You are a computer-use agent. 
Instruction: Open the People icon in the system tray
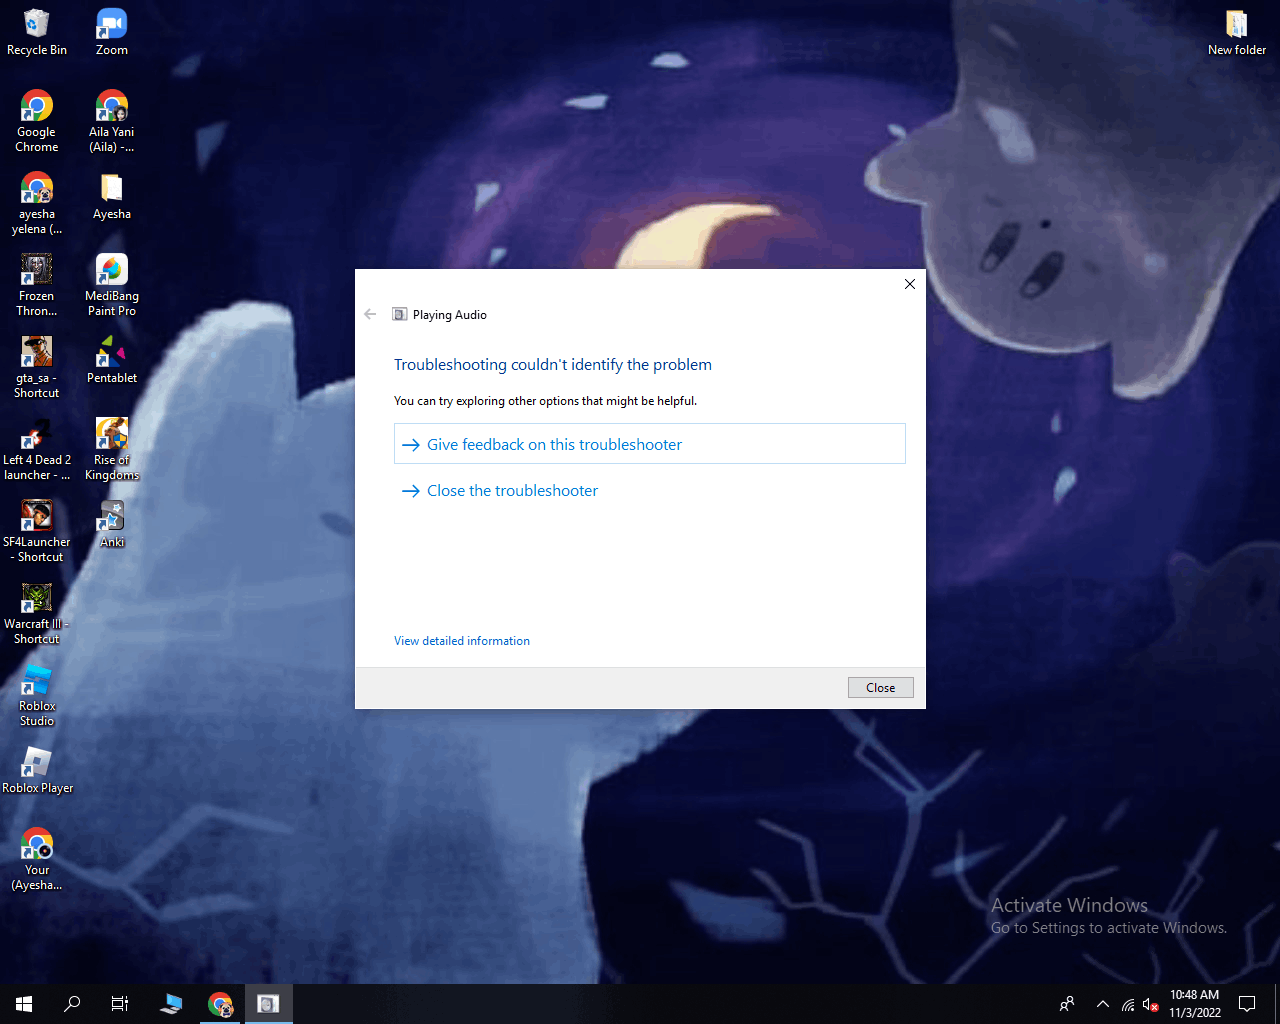(1067, 1004)
